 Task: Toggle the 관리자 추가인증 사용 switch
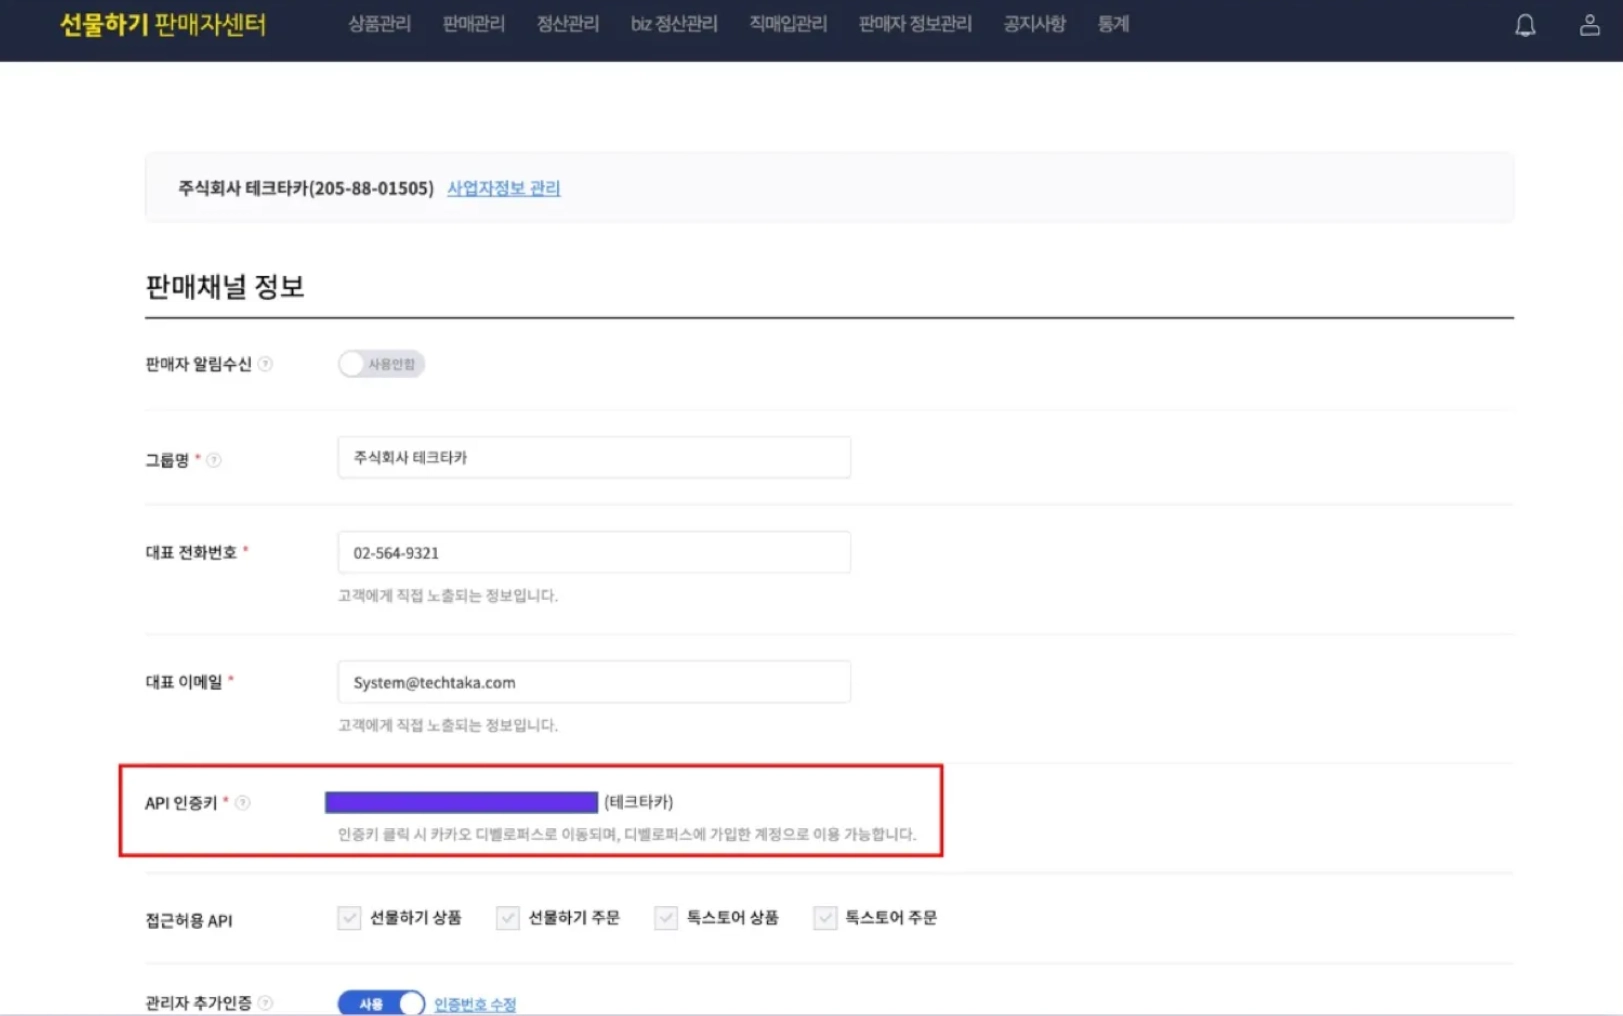(381, 1003)
